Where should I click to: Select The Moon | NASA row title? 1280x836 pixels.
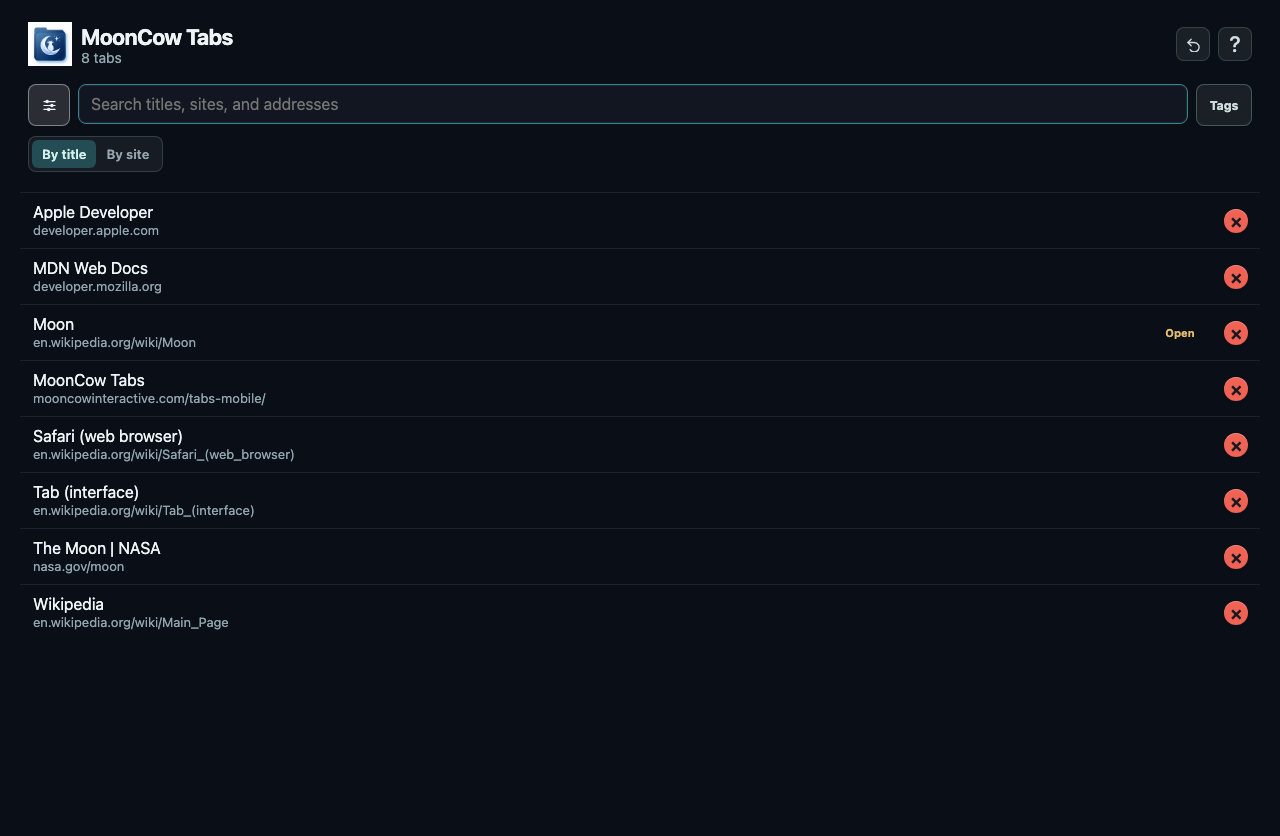pos(97,548)
